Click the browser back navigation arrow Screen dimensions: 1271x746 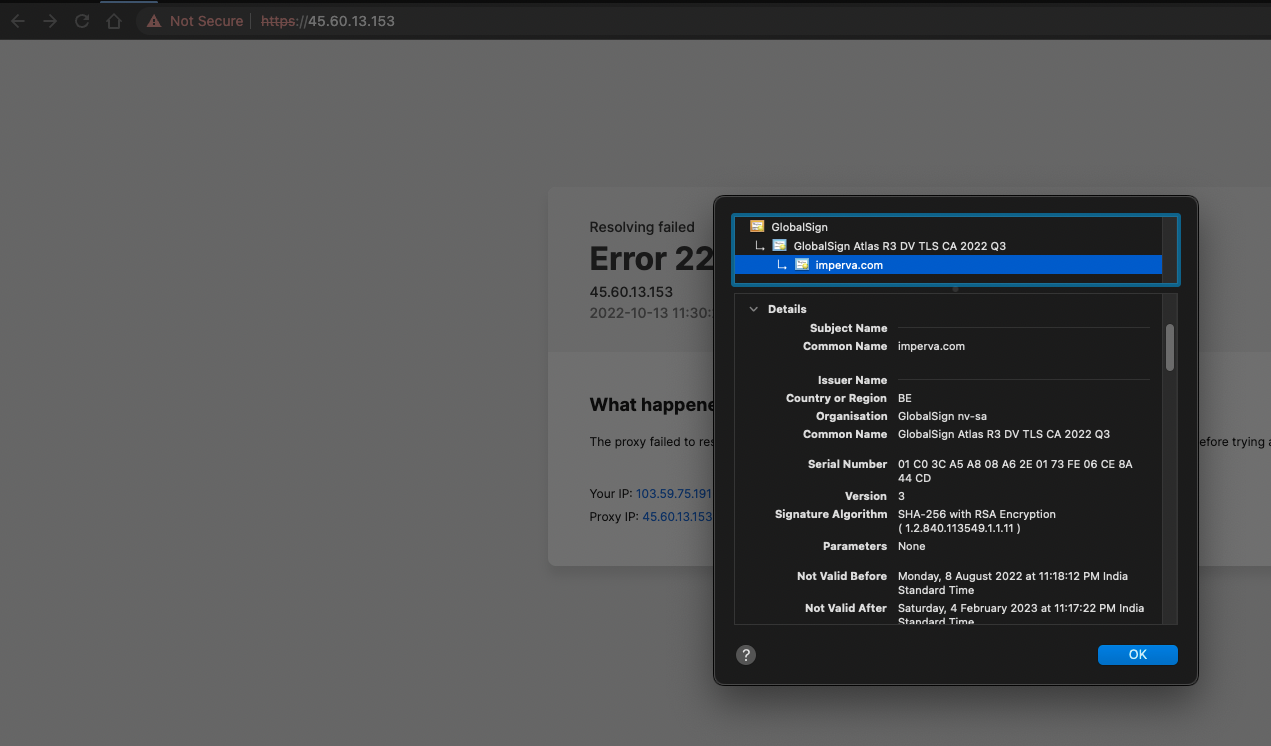click(17, 20)
